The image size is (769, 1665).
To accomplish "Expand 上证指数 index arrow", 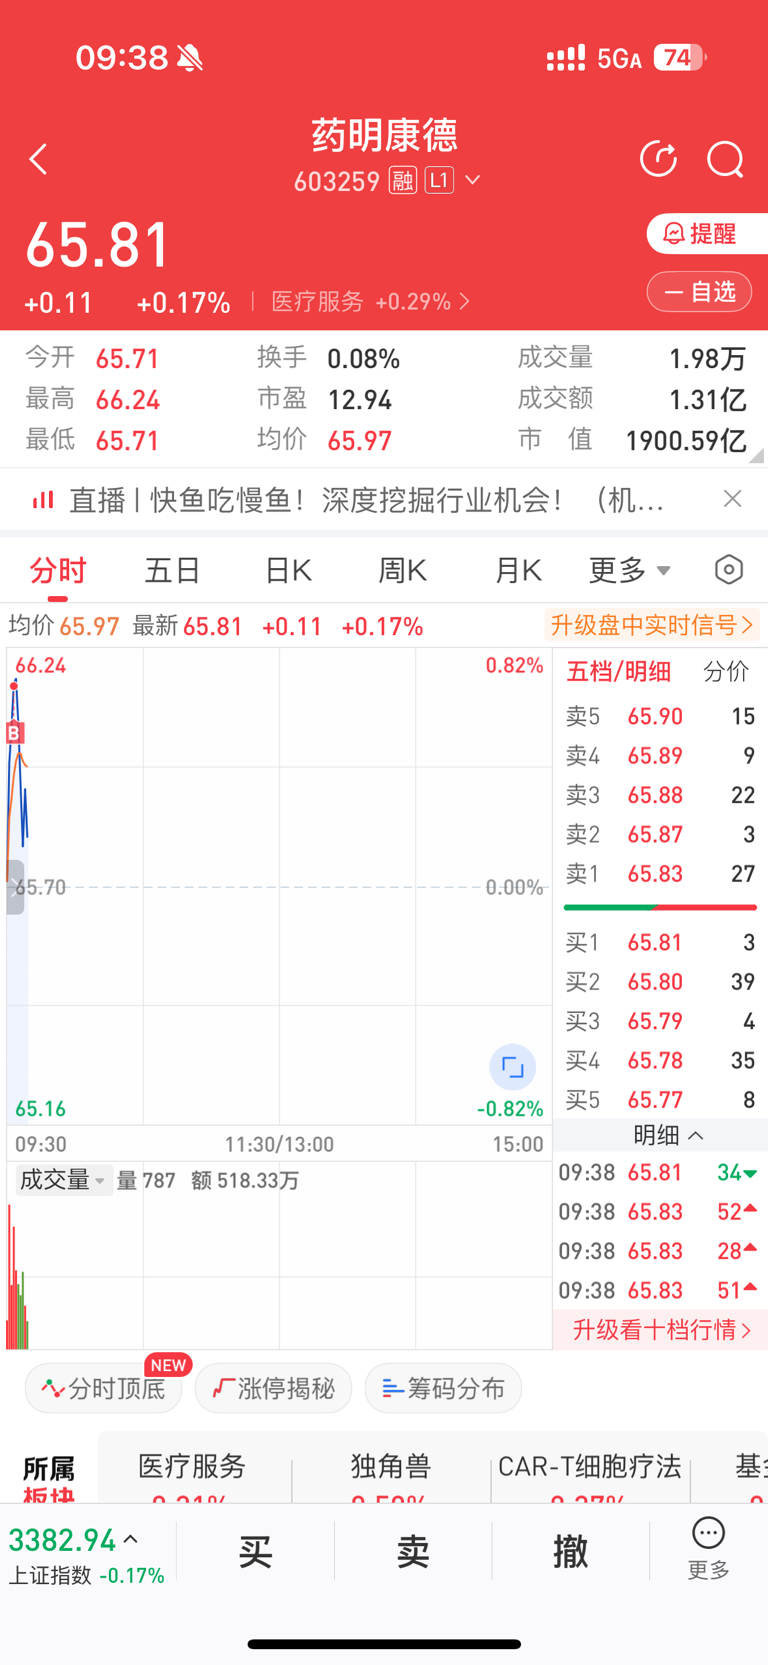I will point(131,1540).
